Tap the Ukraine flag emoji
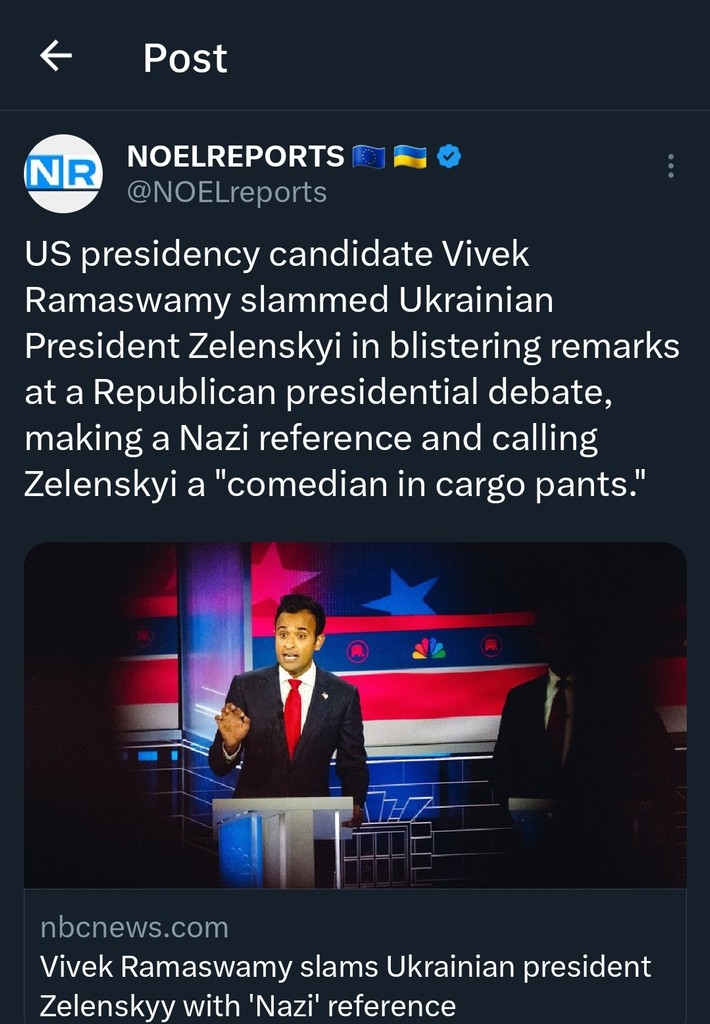The height and width of the screenshot is (1024, 710). tap(410, 157)
